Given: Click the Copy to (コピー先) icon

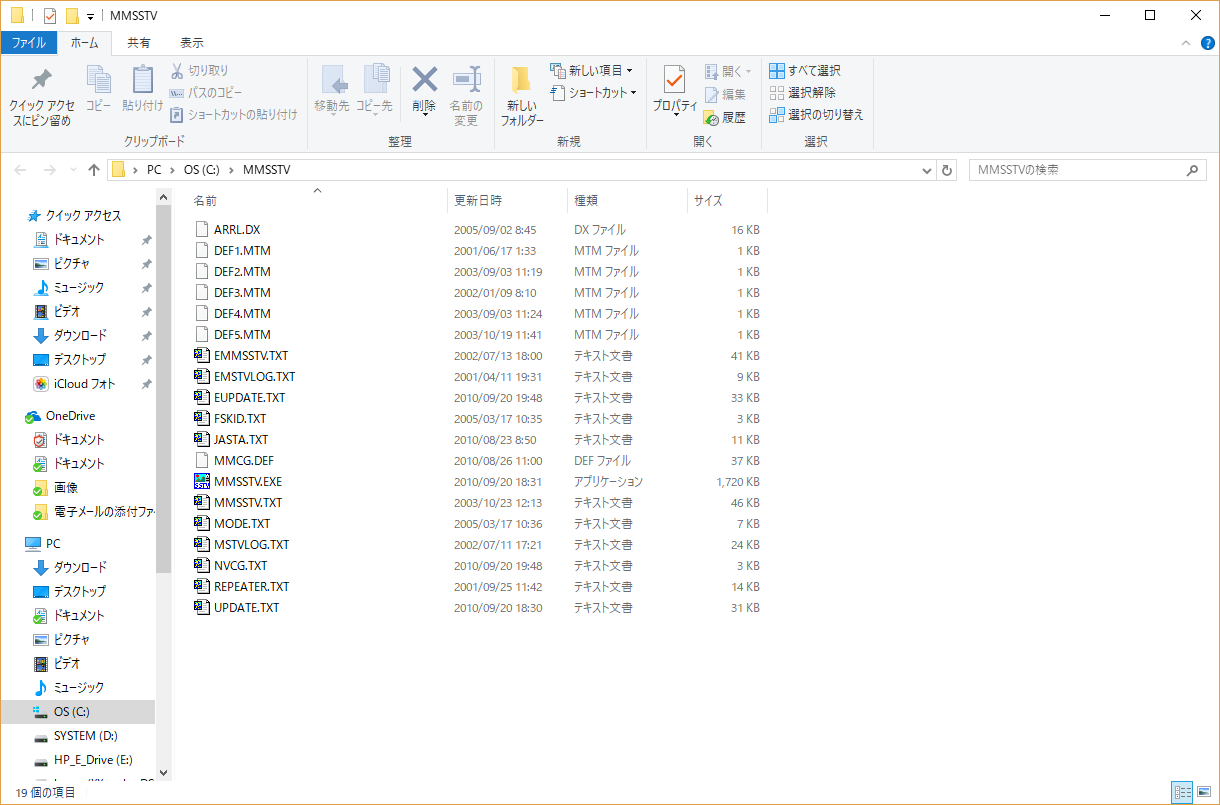Looking at the screenshot, I should (376, 80).
